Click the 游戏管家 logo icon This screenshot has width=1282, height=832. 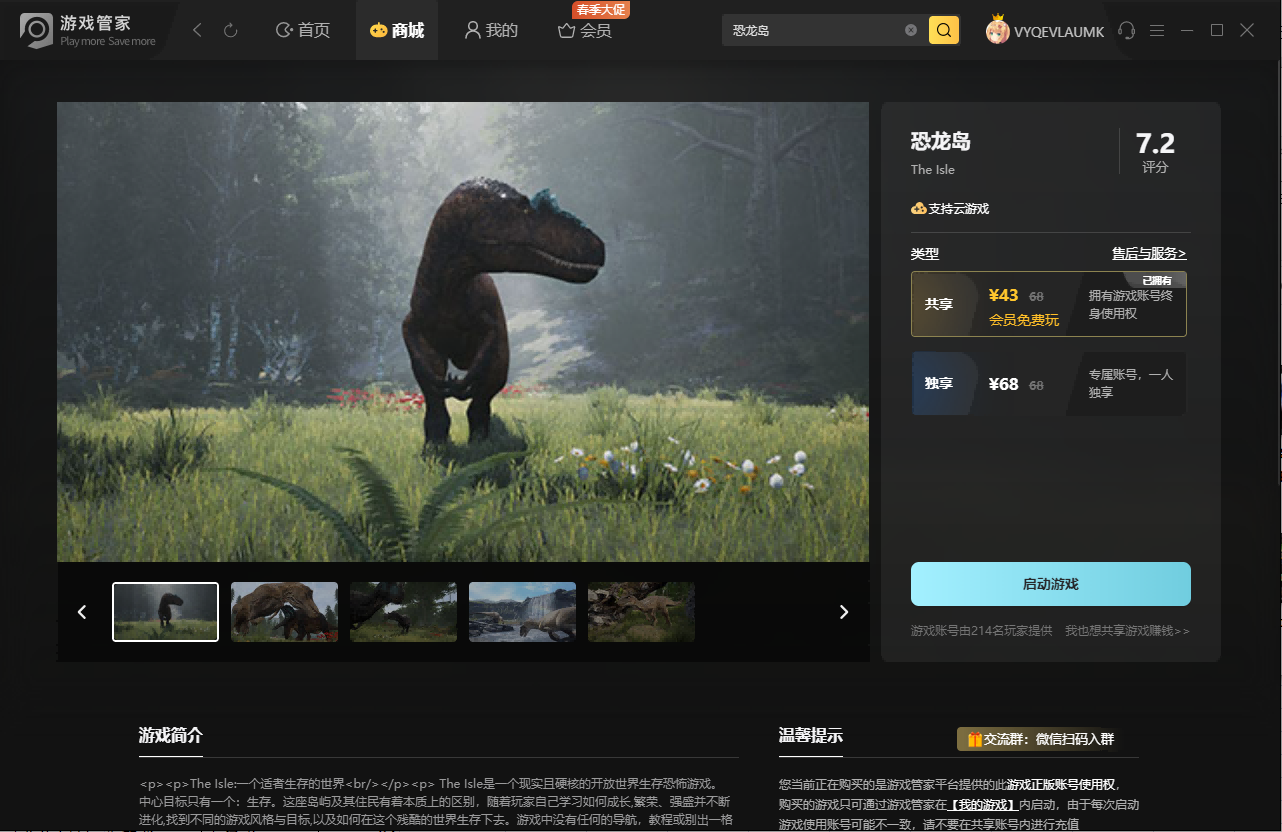[x=36, y=30]
